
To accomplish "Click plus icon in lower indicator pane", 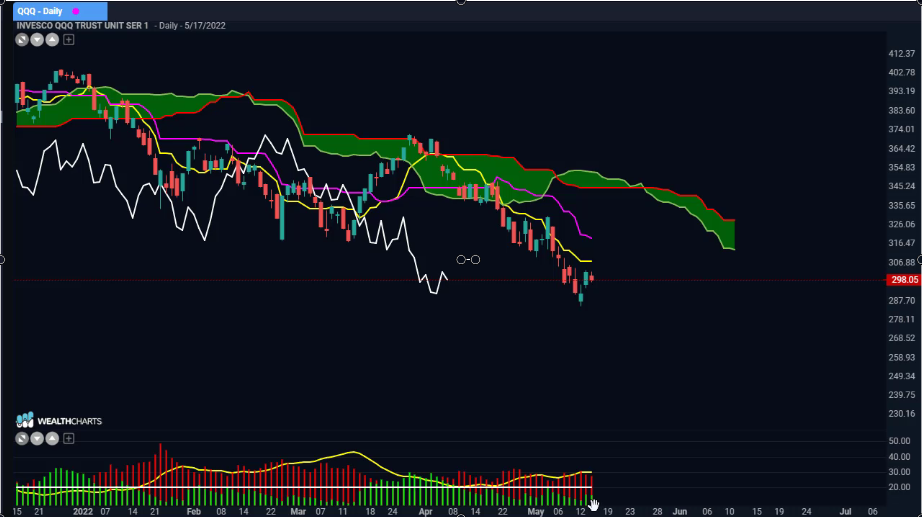I will [x=69, y=439].
